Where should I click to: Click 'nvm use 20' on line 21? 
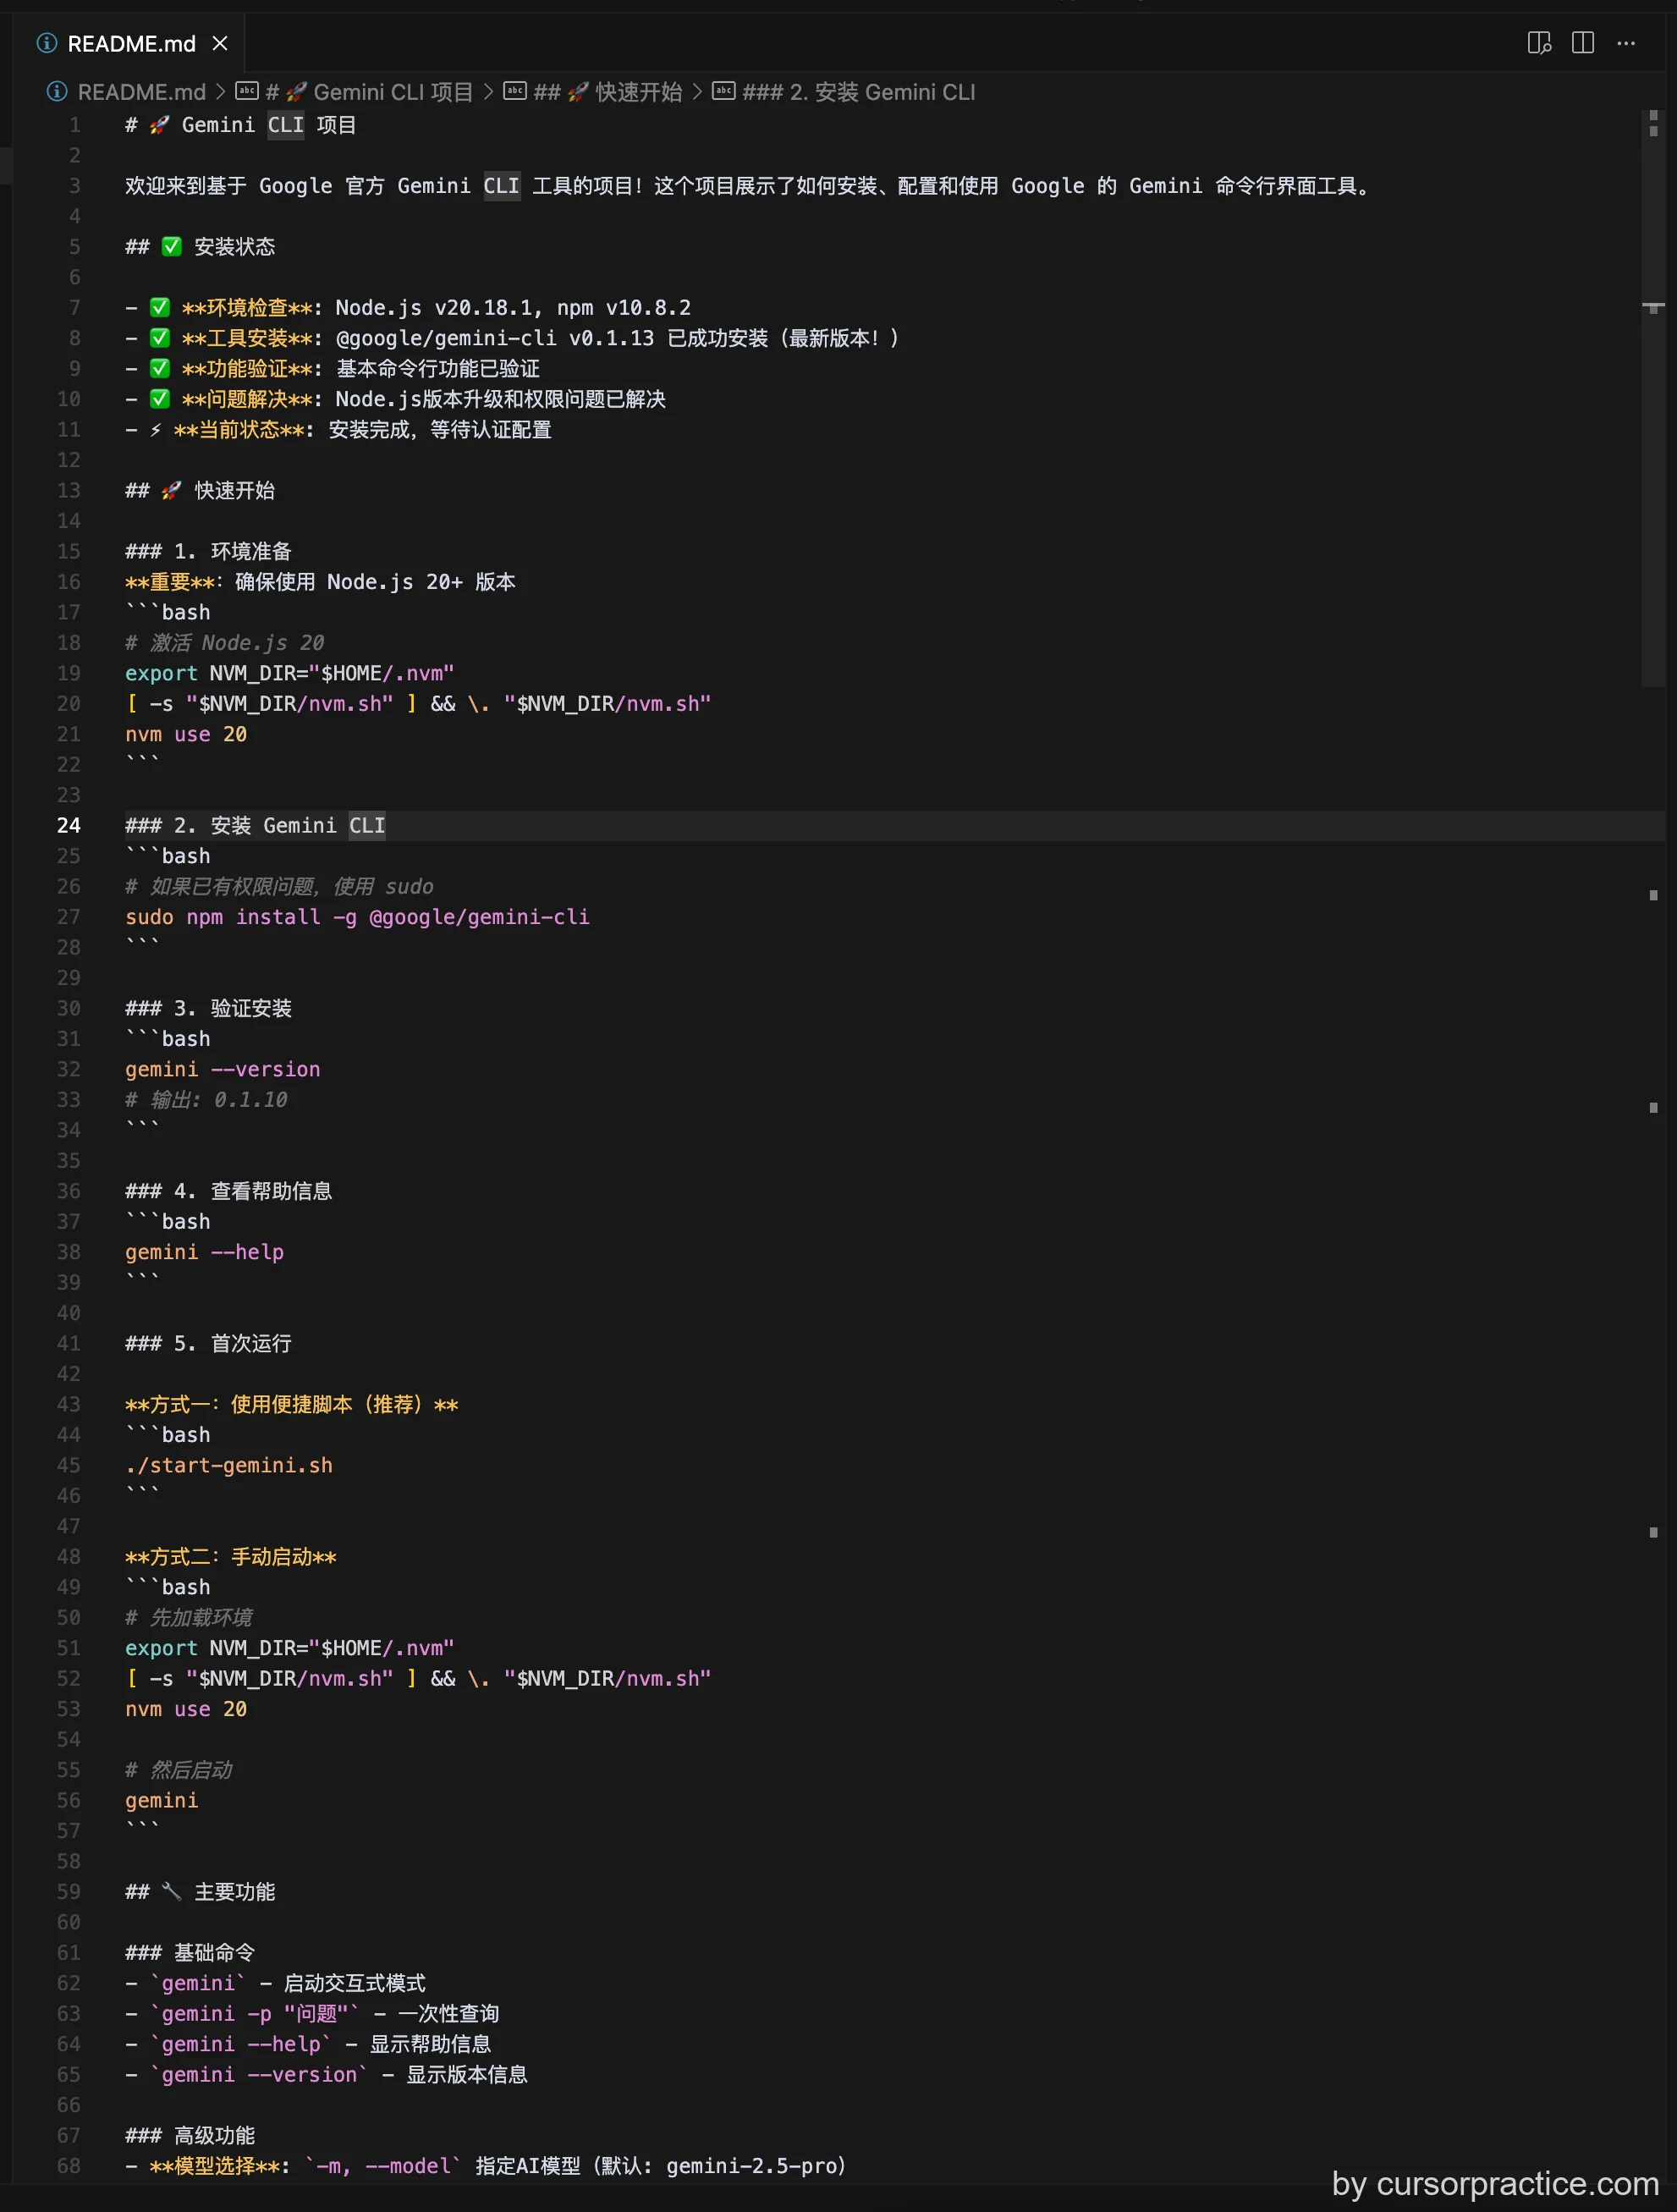(x=186, y=734)
